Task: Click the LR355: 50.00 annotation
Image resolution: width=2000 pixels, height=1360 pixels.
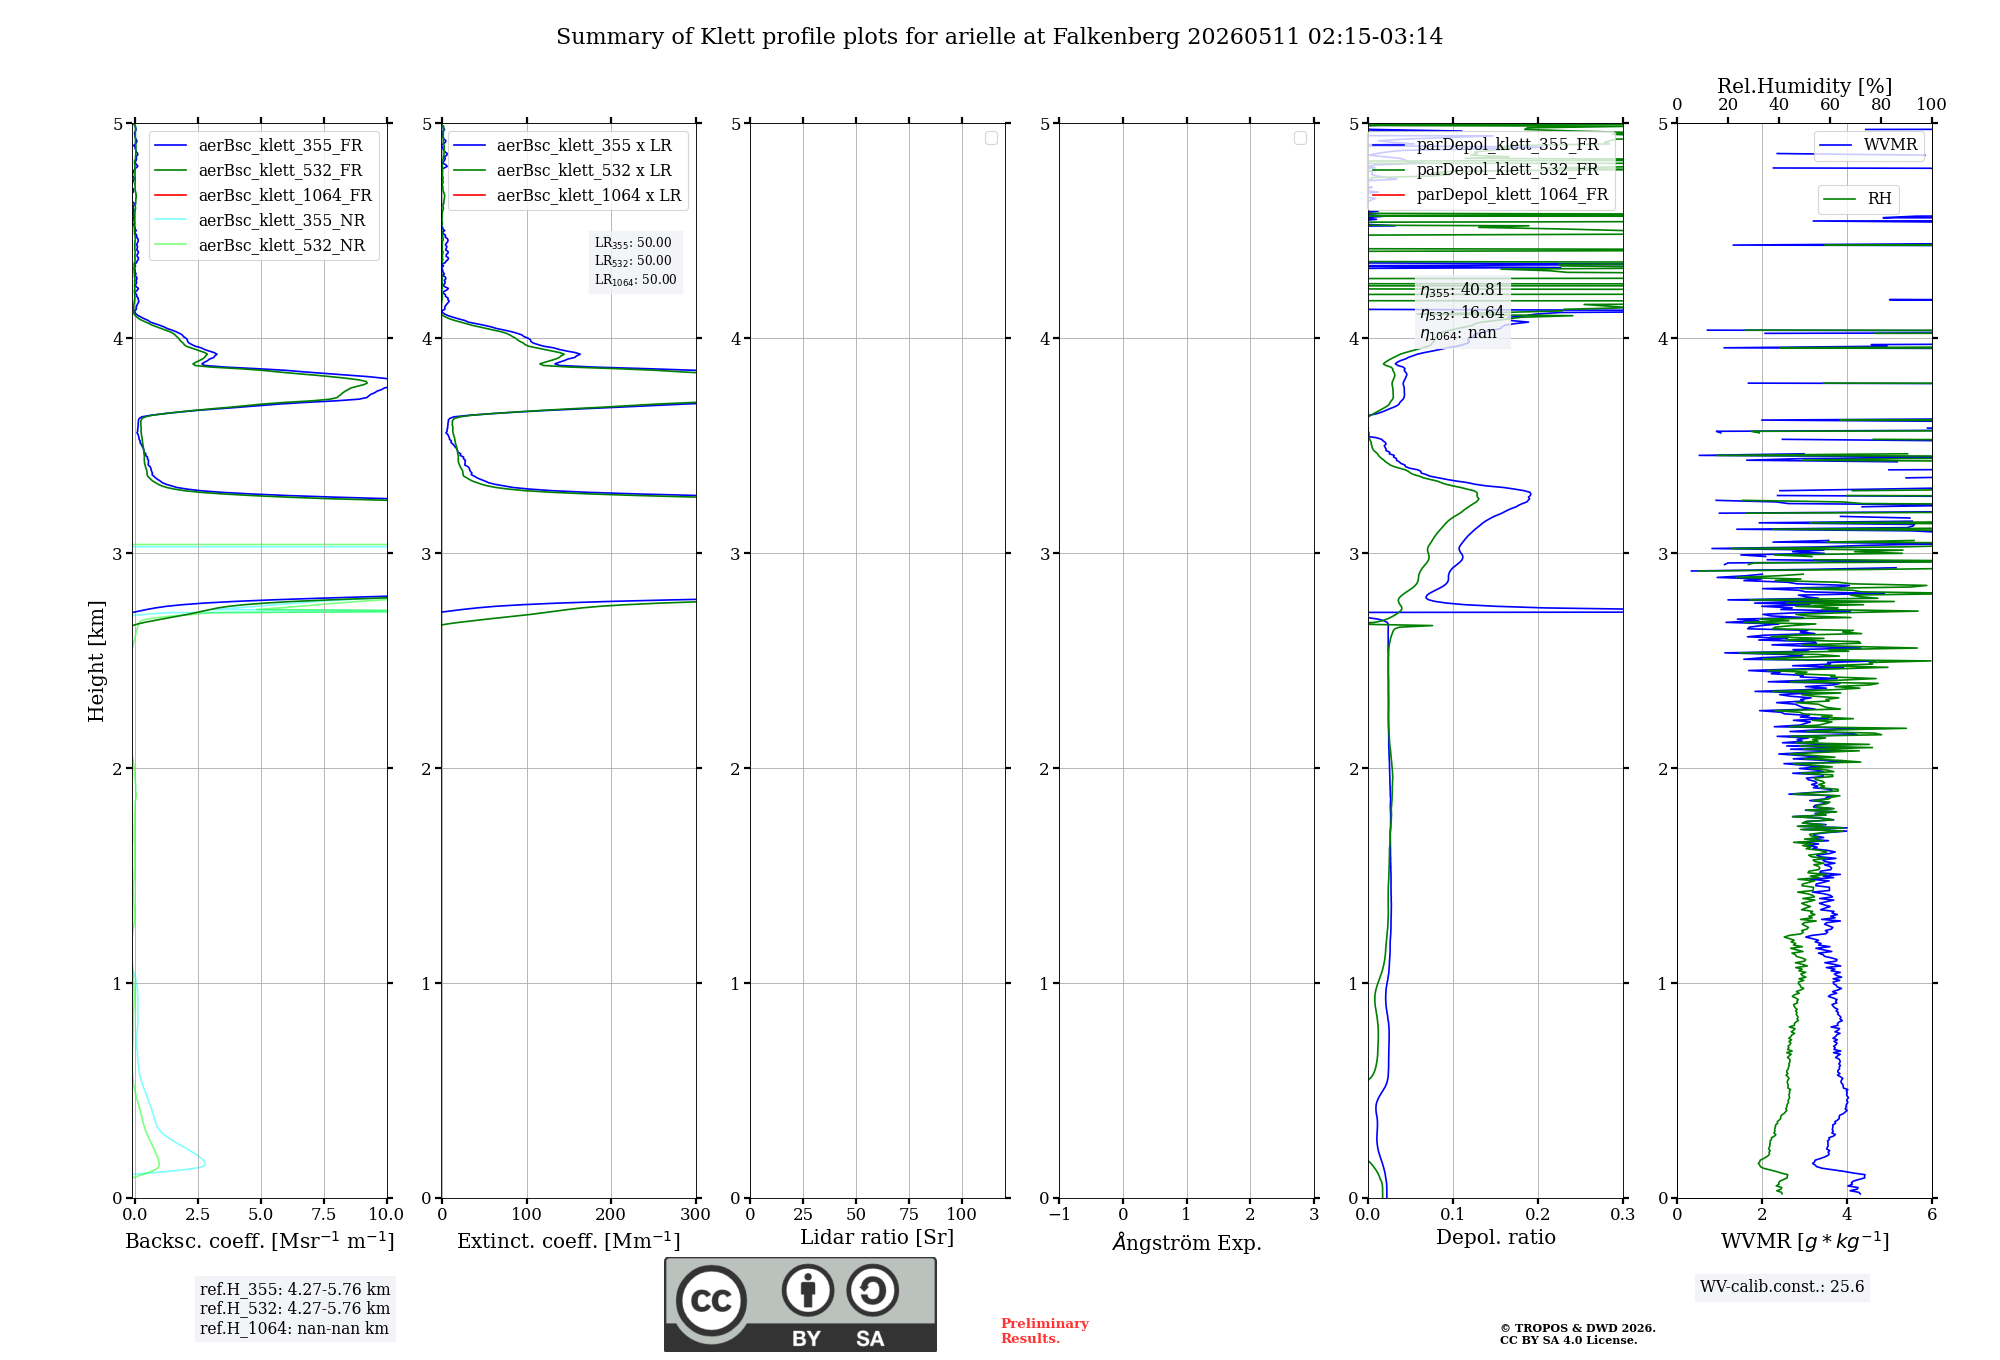Action: [633, 243]
